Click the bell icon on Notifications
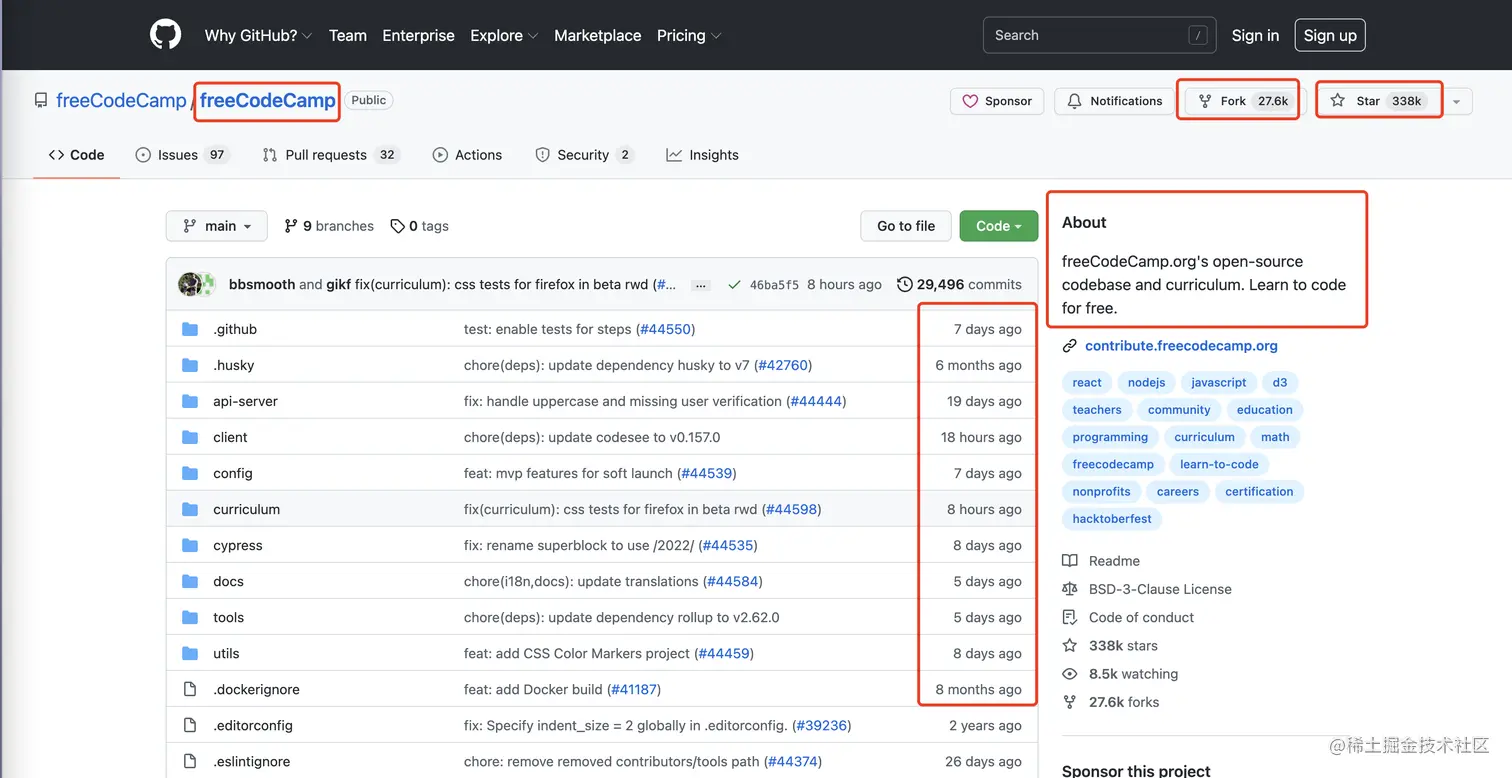Screen dimensions: 1512x778 [x=1075, y=101]
